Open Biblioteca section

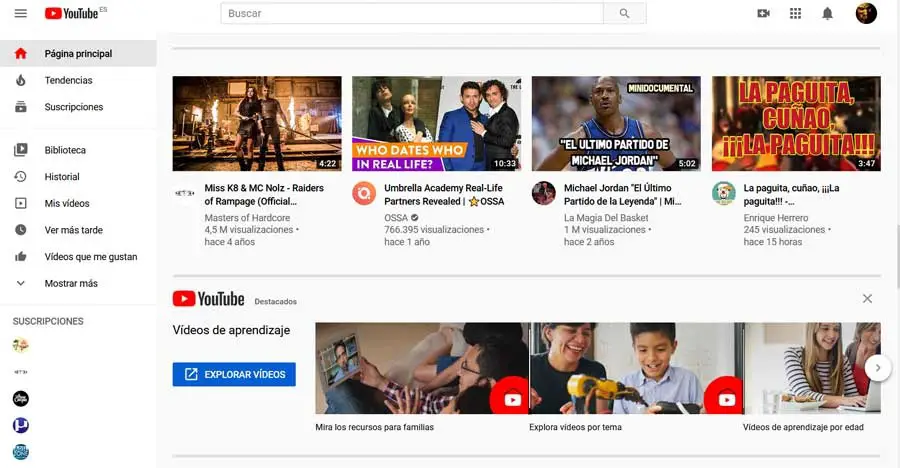point(78,150)
